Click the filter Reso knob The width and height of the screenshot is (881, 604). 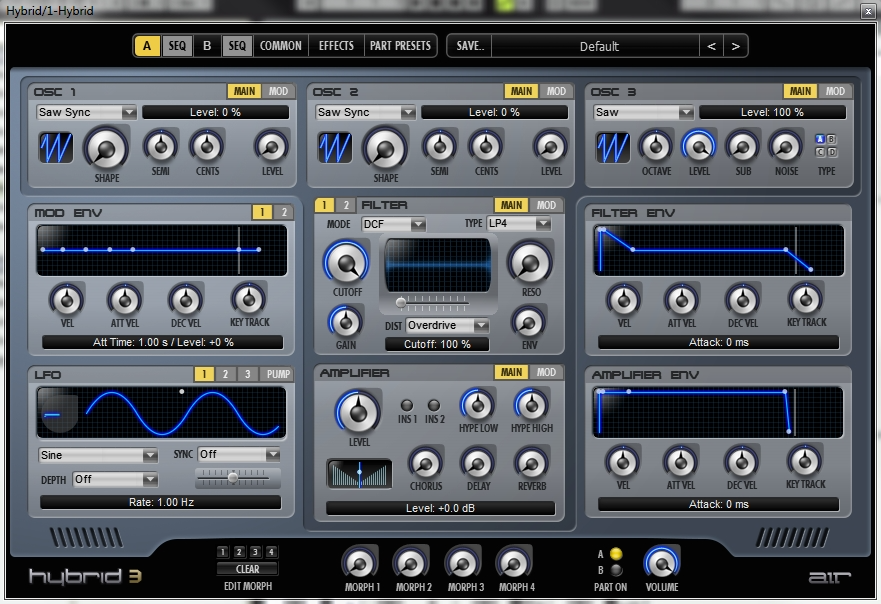(x=530, y=262)
